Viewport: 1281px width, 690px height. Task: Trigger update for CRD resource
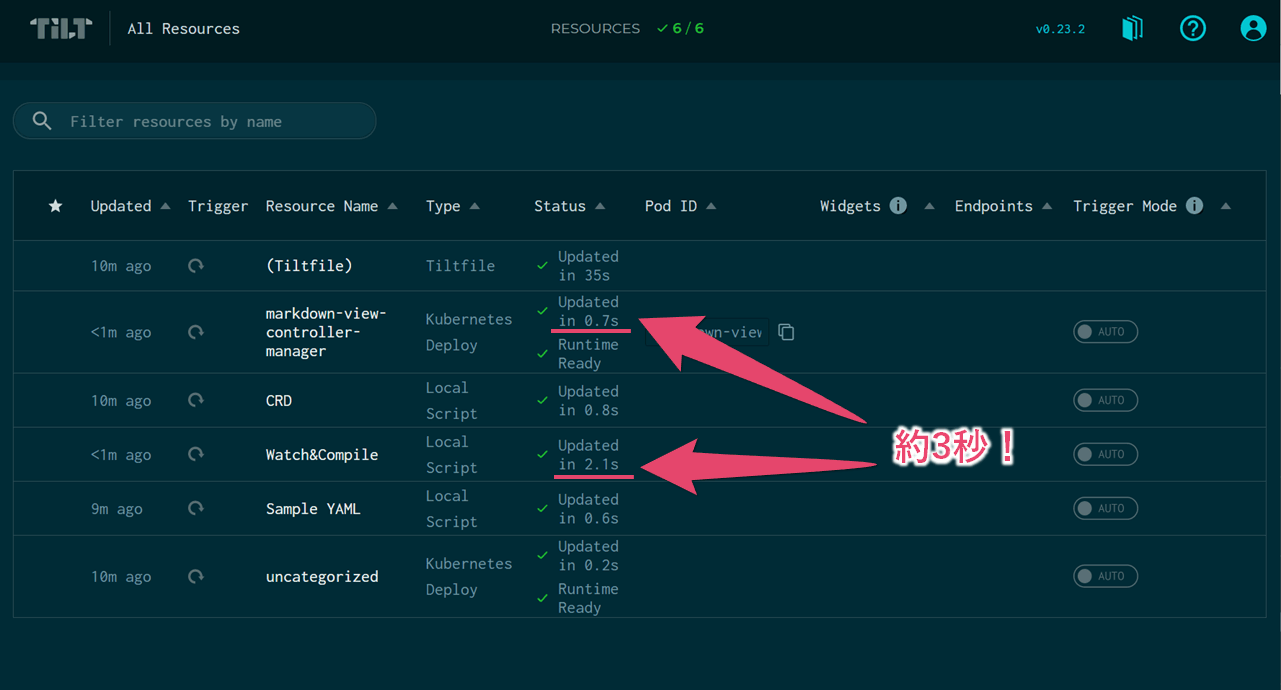click(196, 400)
